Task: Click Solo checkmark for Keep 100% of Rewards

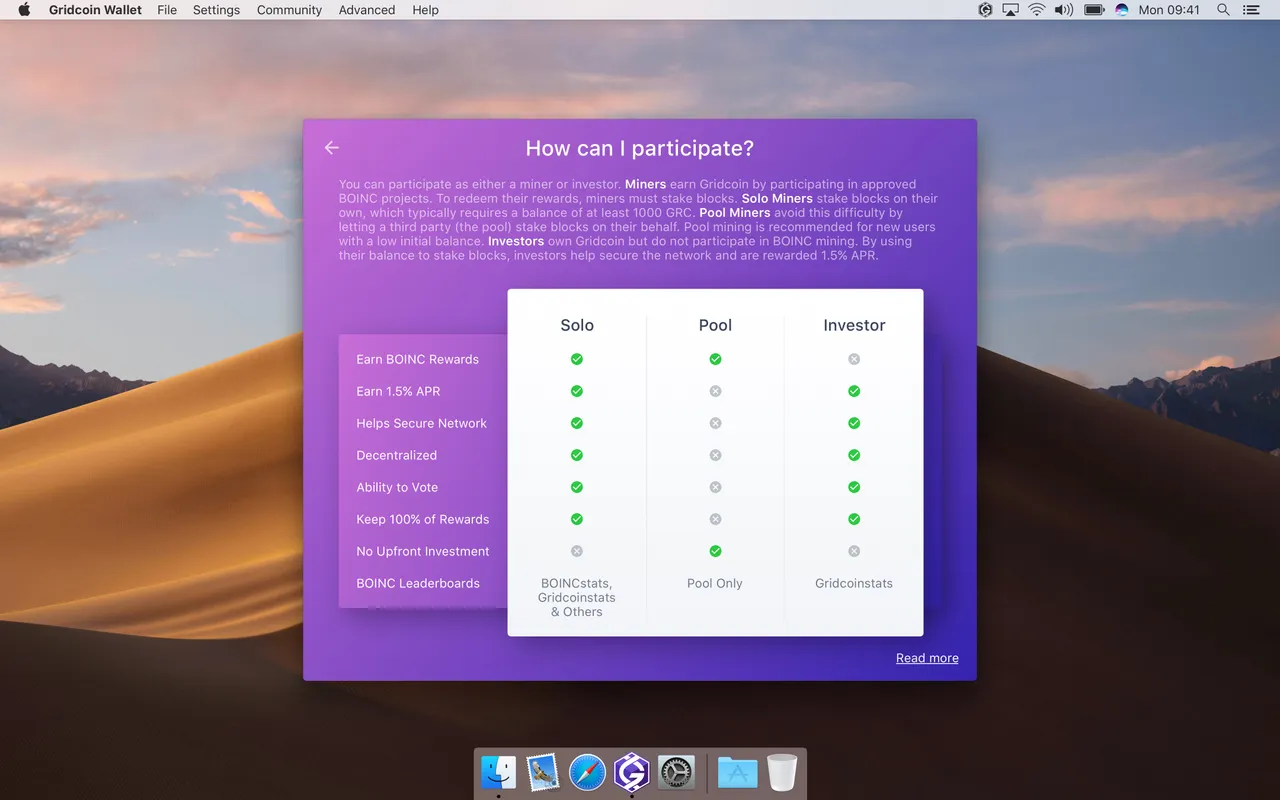Action: pyautogui.click(x=577, y=519)
